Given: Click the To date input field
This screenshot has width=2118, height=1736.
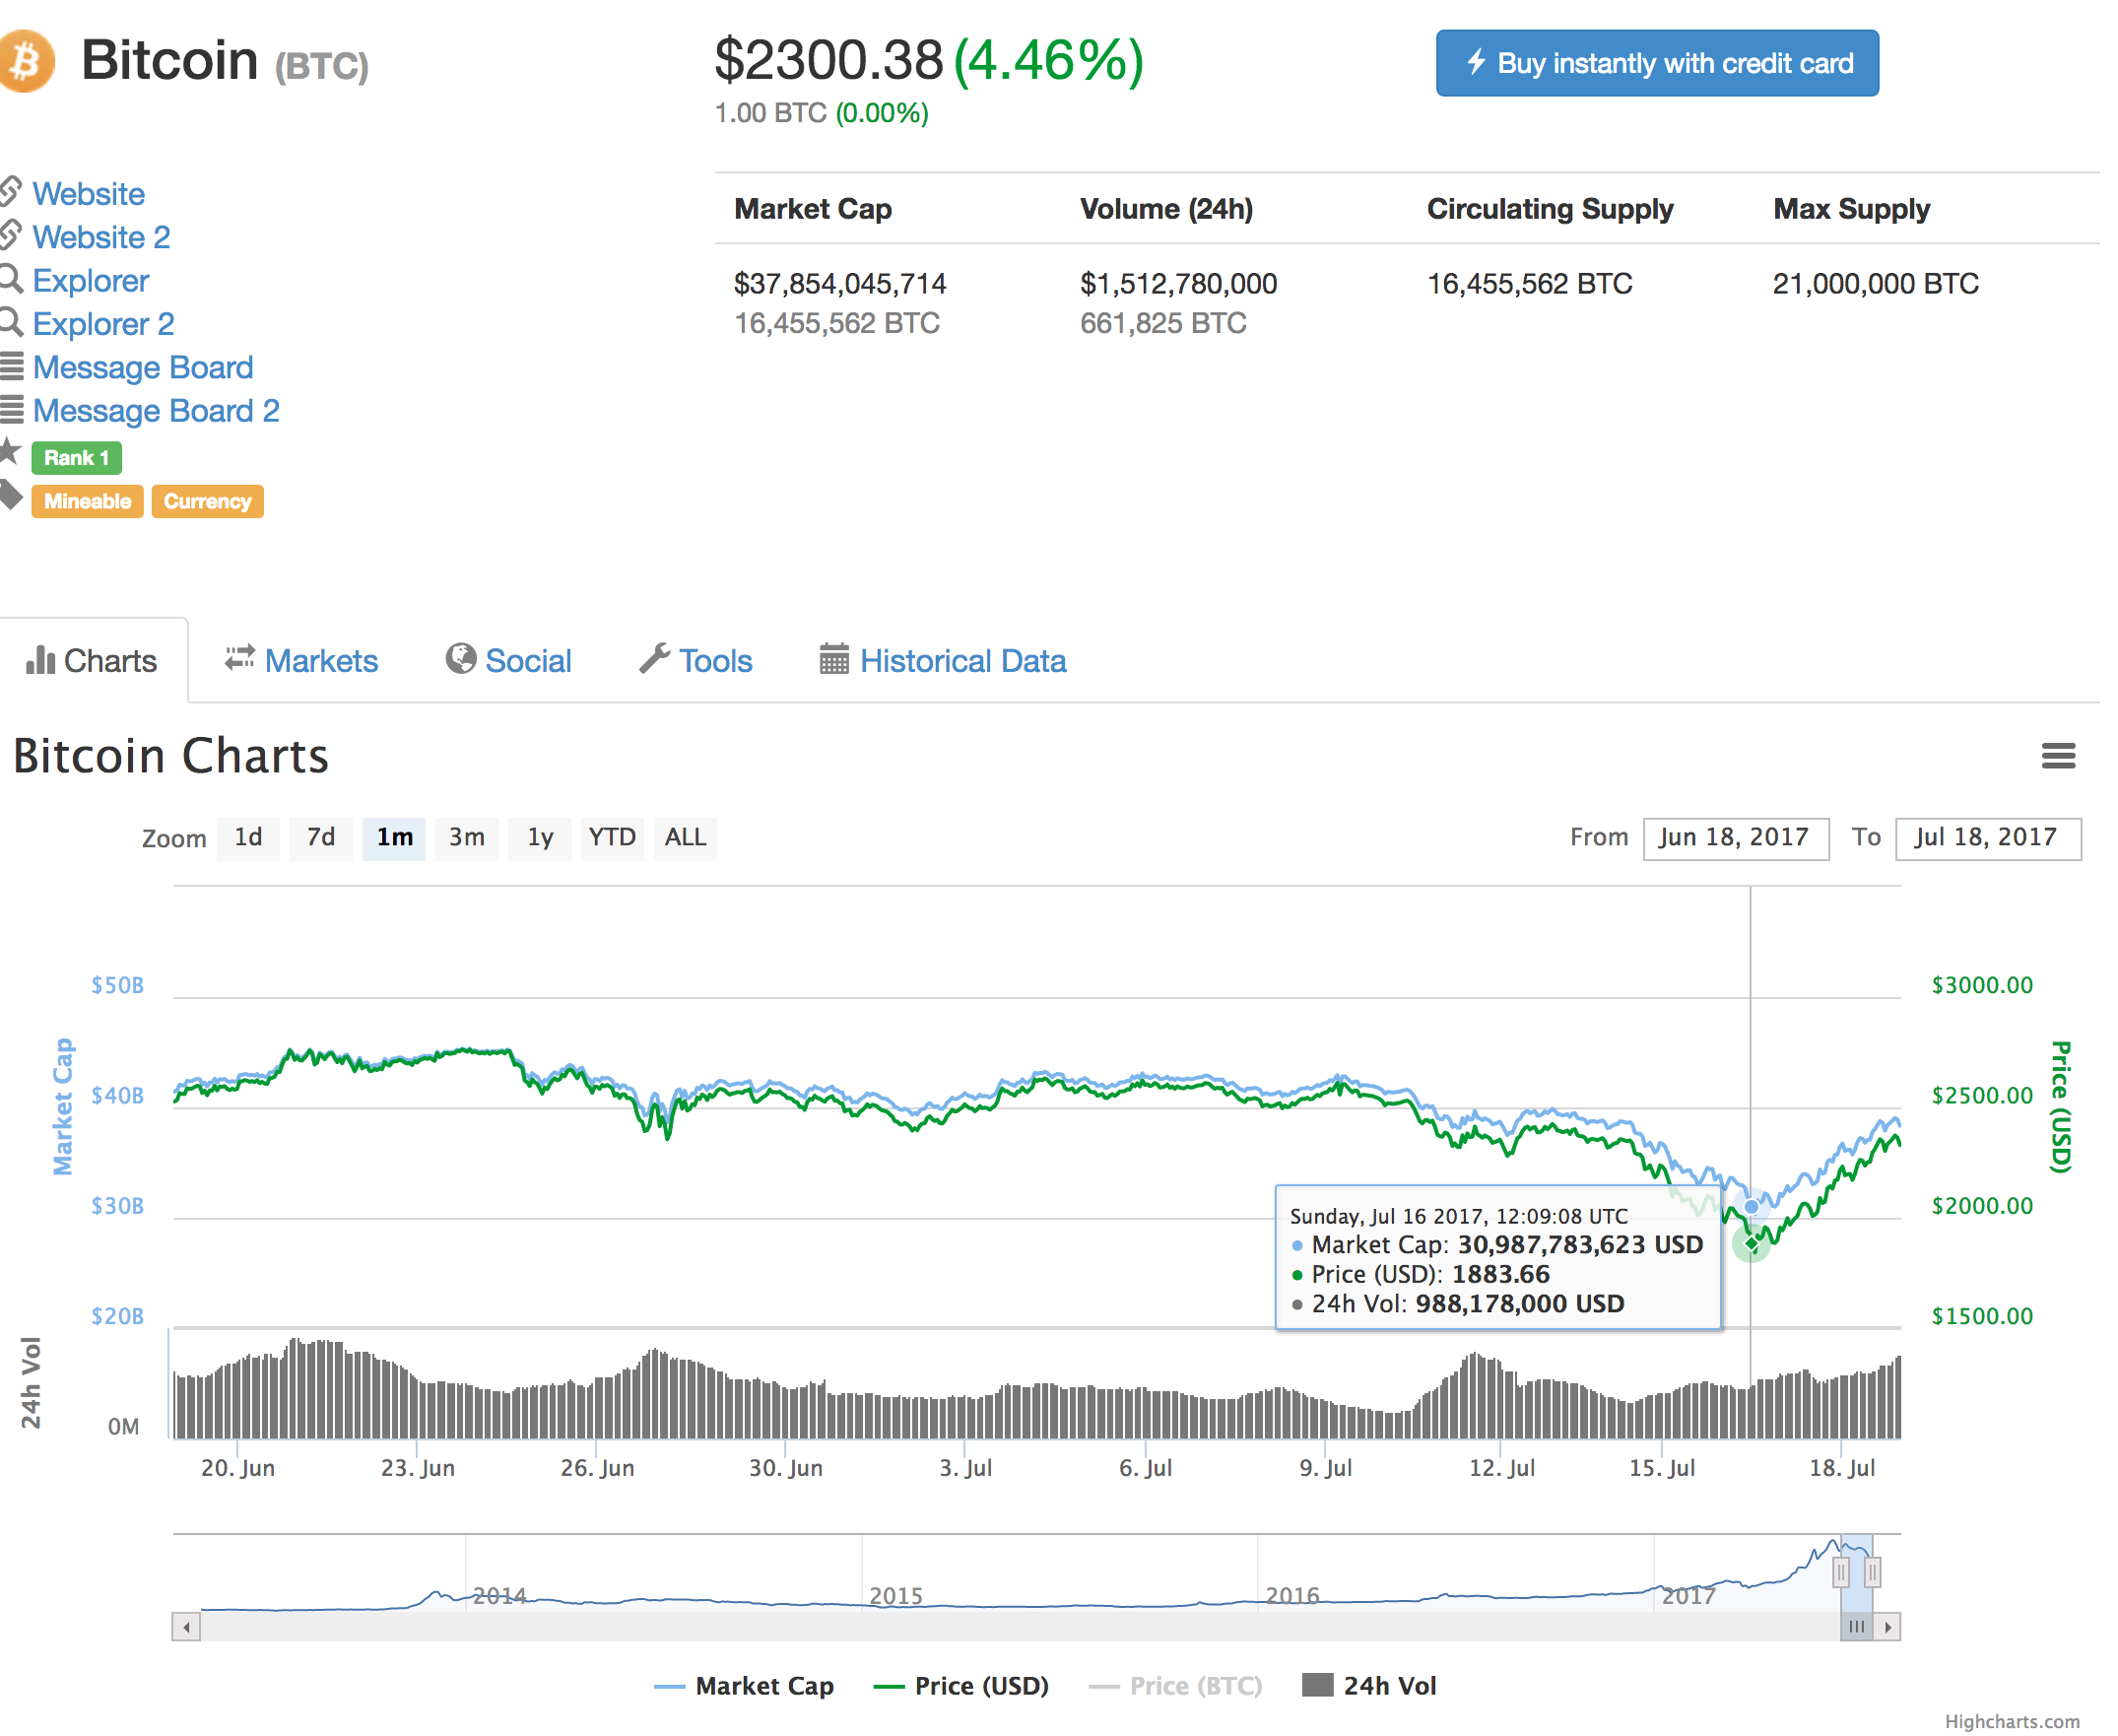Looking at the screenshot, I should [x=1988, y=838].
